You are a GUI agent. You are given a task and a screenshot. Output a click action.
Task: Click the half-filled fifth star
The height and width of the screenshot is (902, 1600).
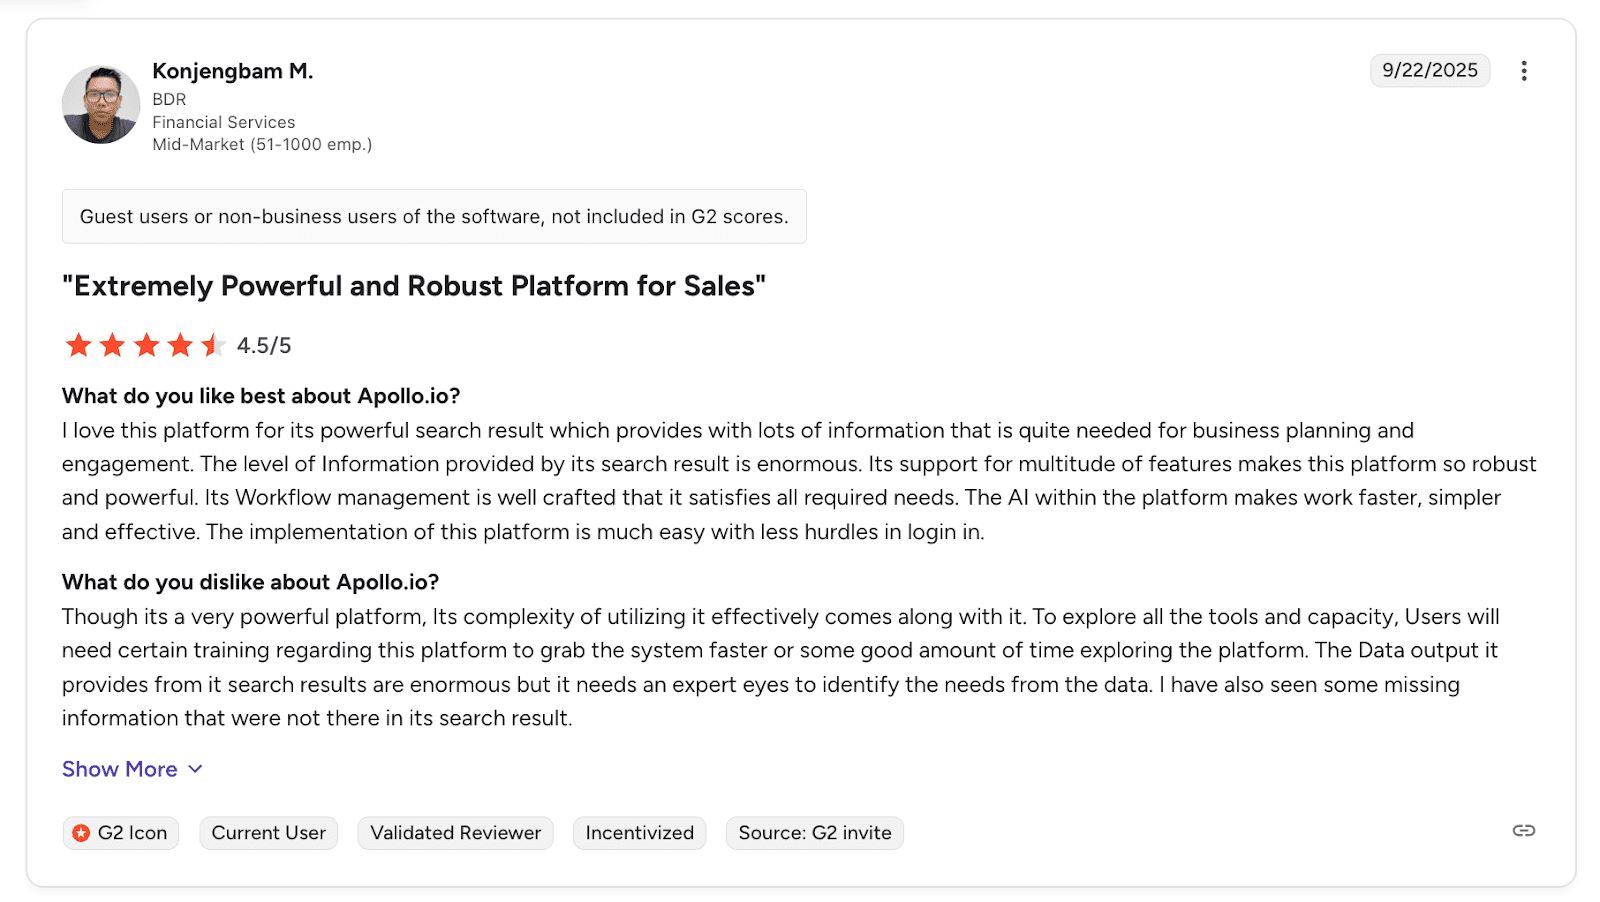click(212, 346)
